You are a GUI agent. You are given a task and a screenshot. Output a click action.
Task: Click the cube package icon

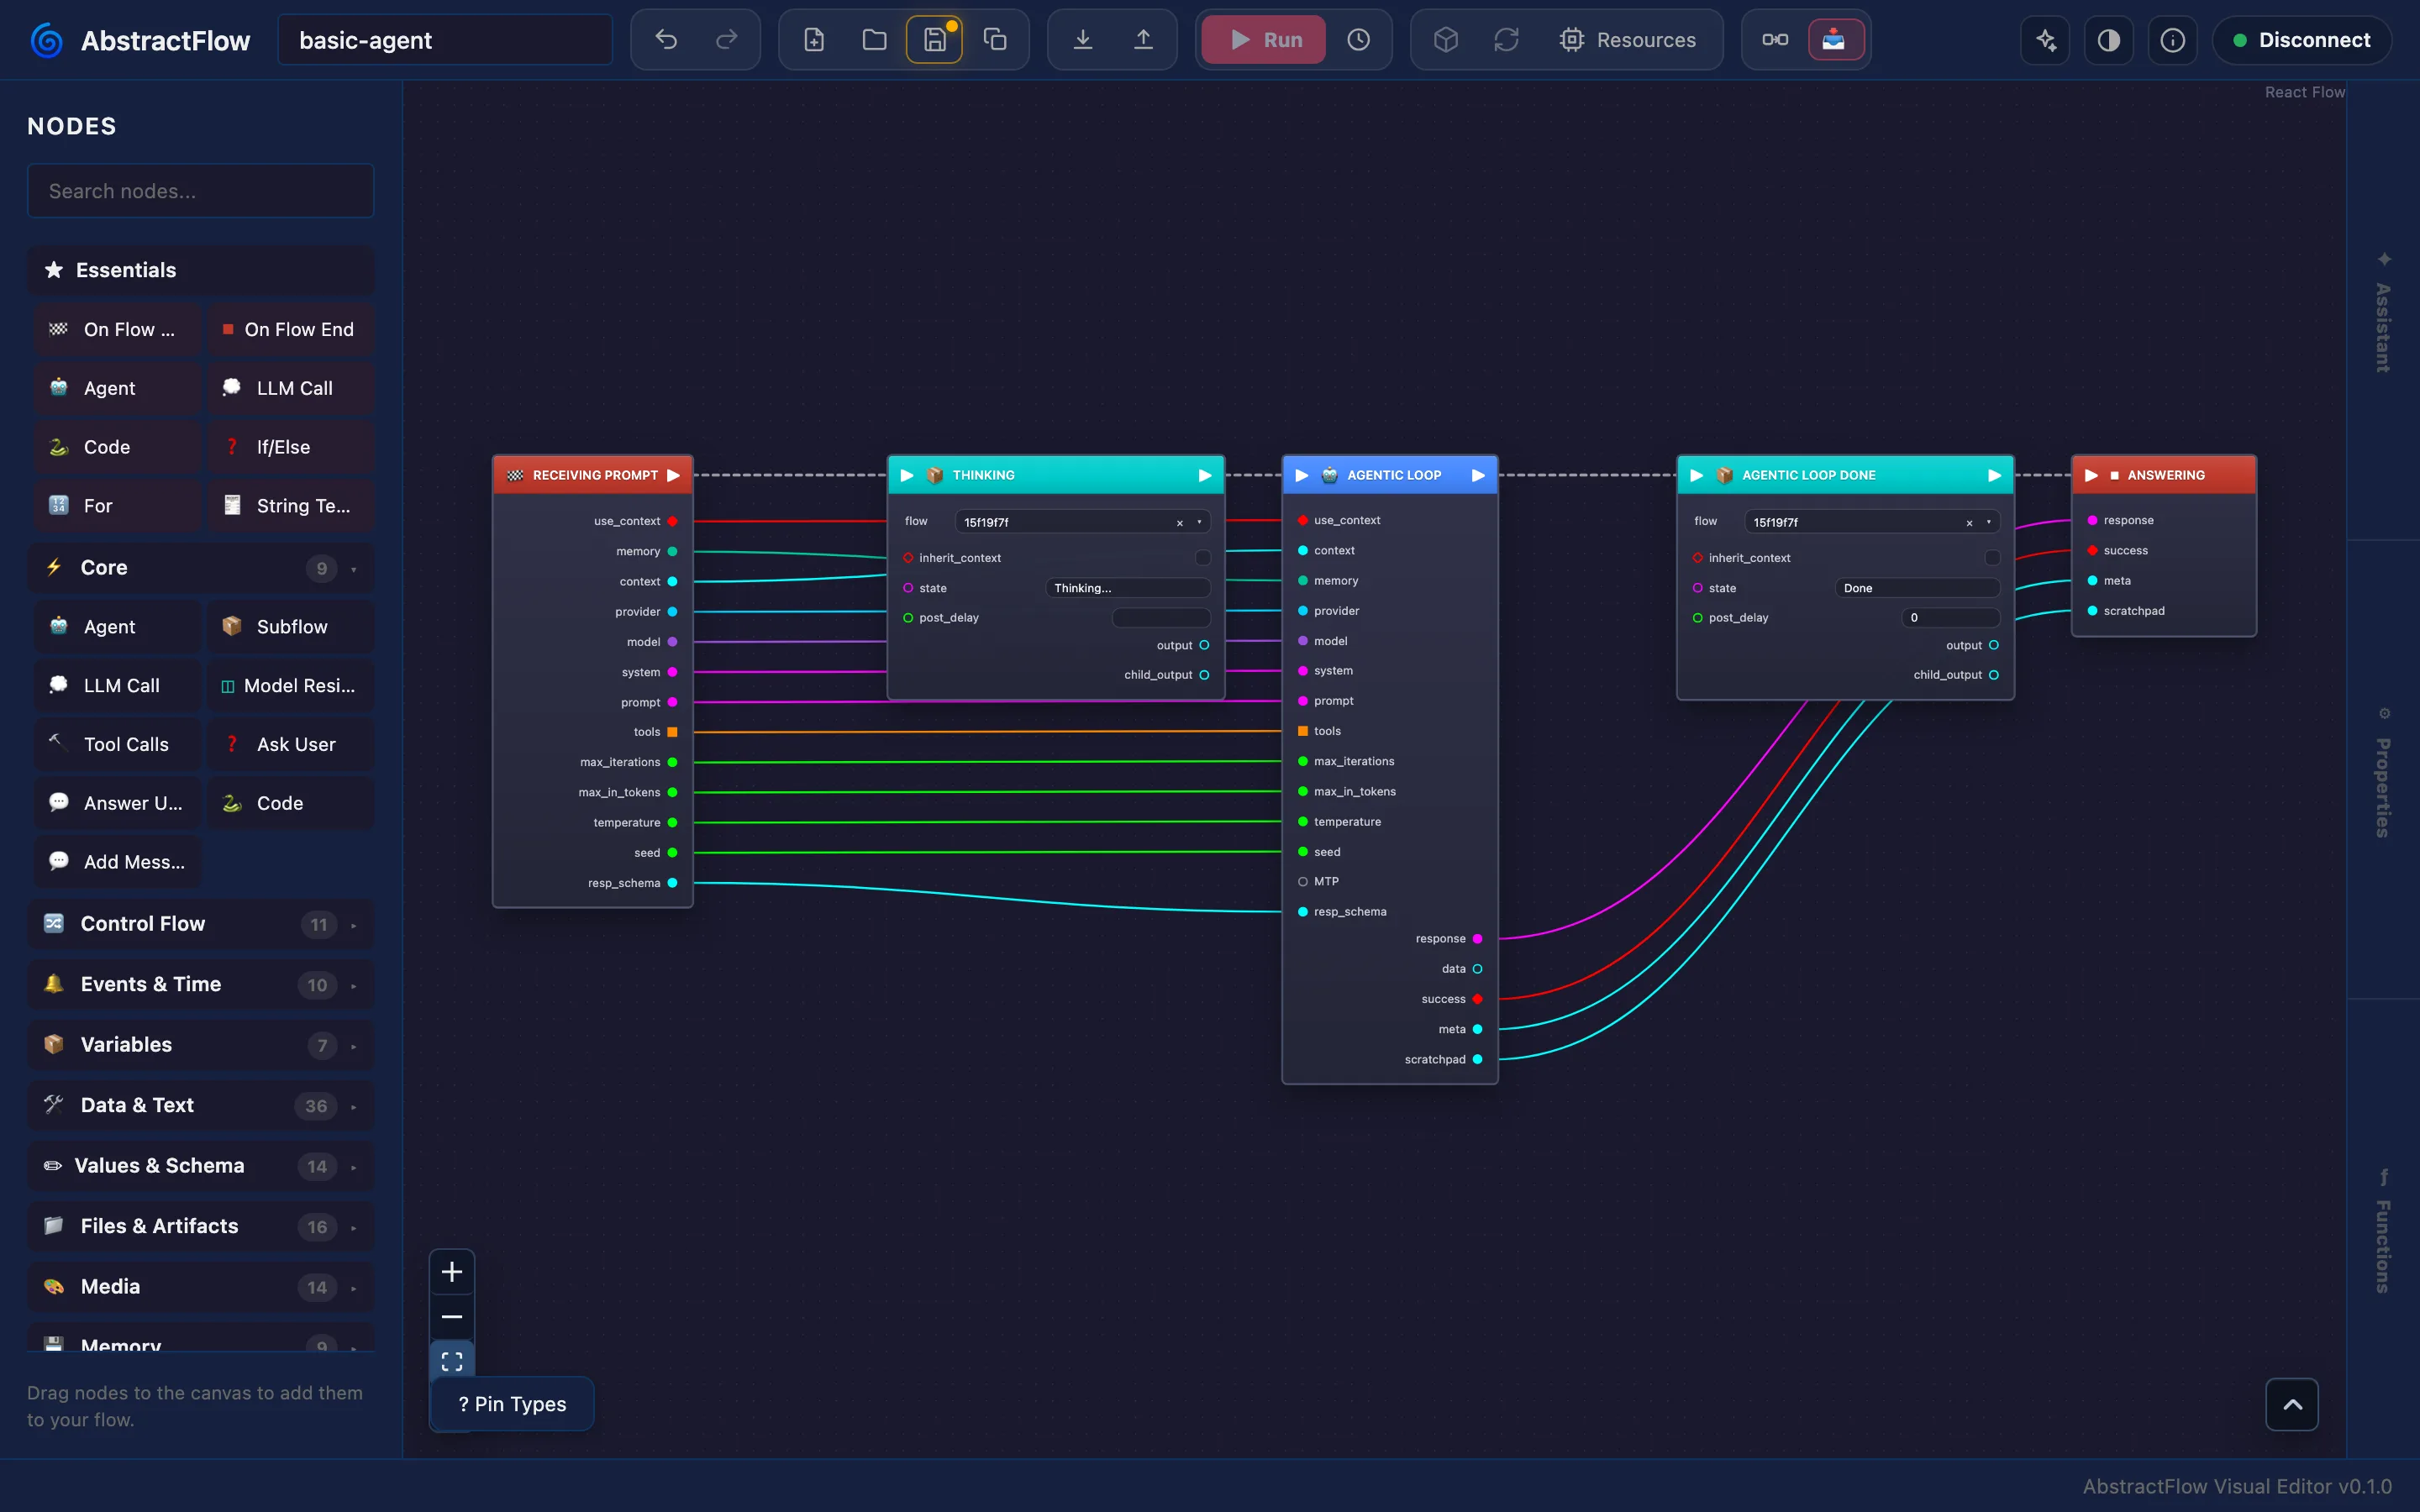coord(1446,40)
